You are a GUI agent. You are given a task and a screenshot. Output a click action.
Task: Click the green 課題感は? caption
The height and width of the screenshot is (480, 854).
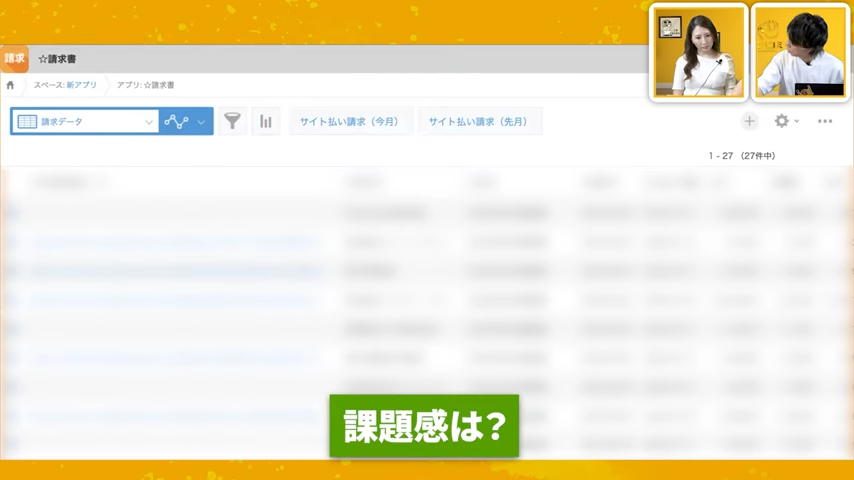[x=424, y=426]
